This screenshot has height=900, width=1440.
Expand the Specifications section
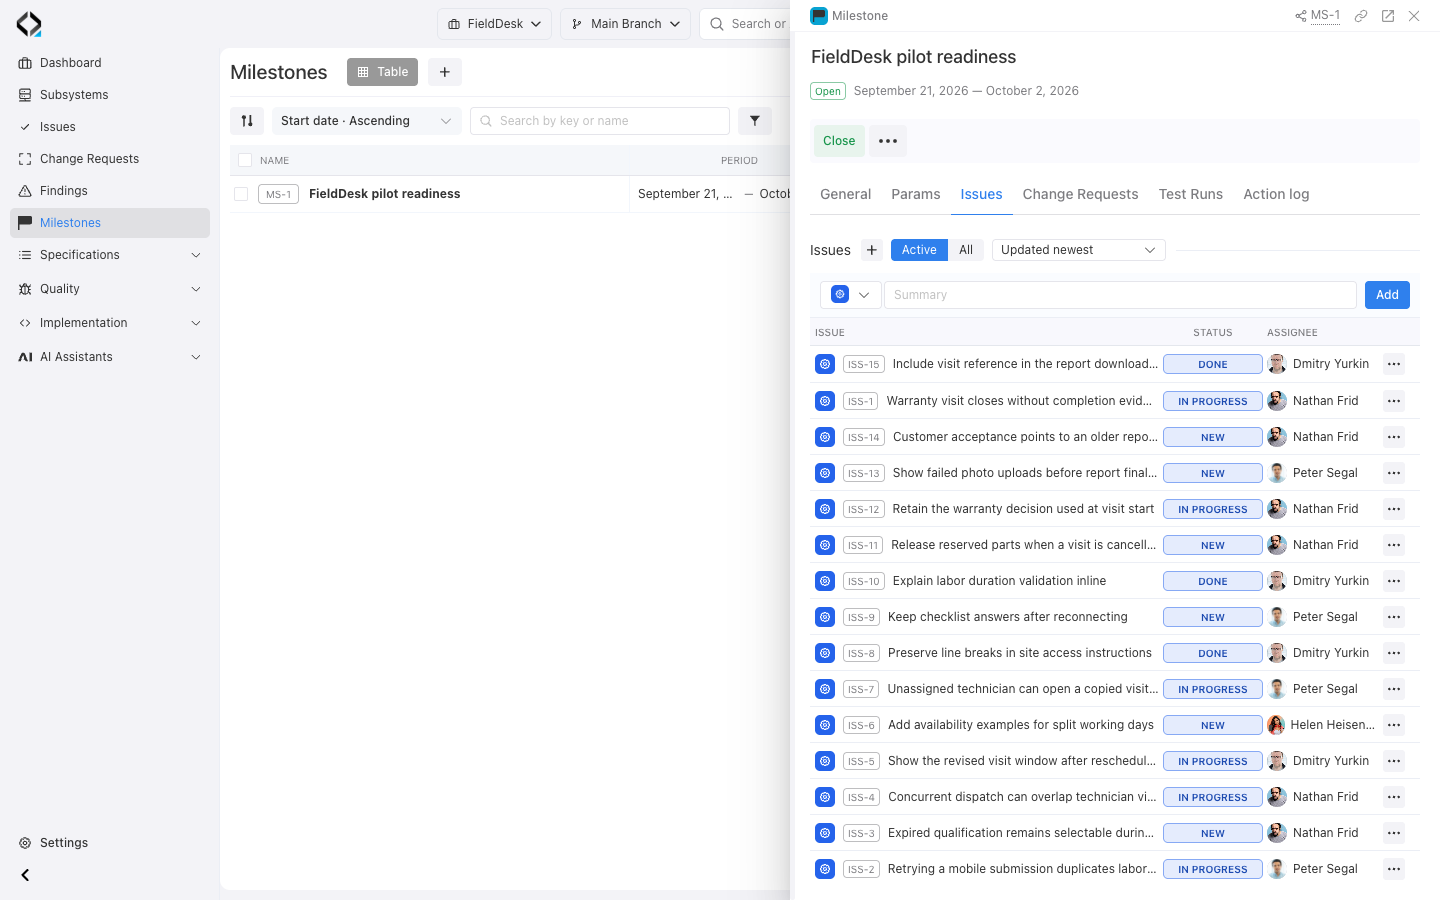point(110,255)
